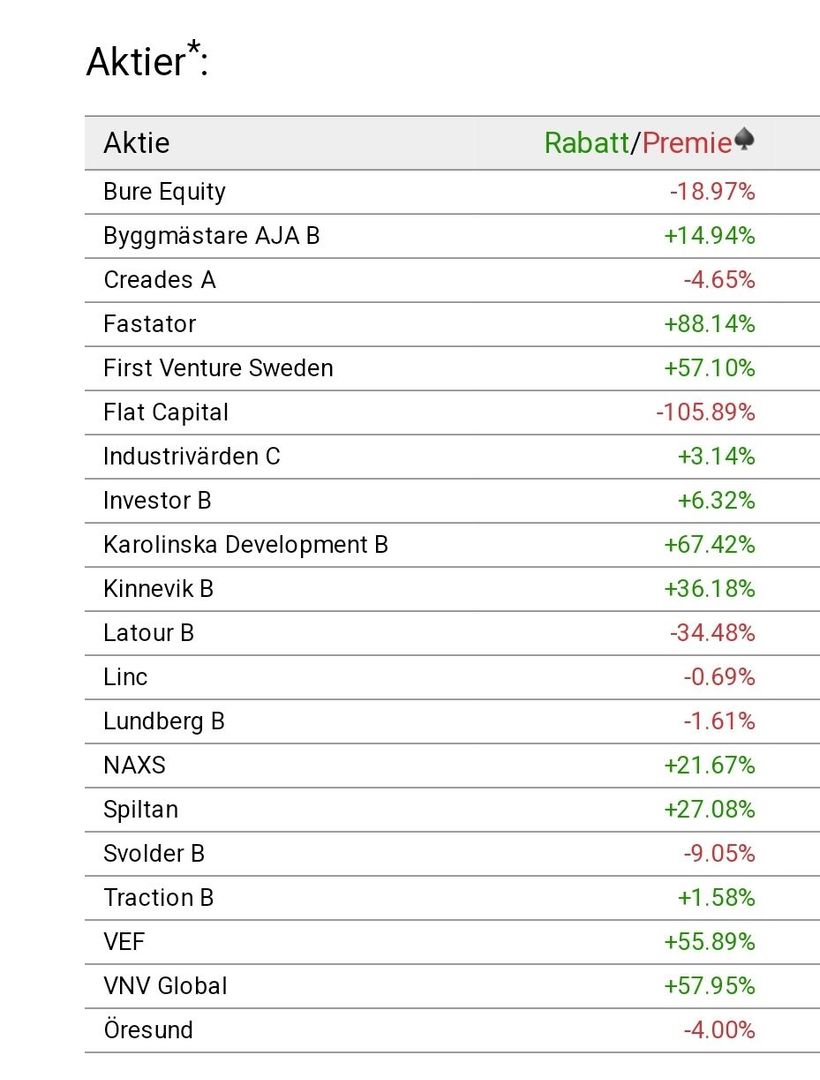Choose the Investor B row
This screenshot has width=820, height=1080.
[x=158, y=500]
